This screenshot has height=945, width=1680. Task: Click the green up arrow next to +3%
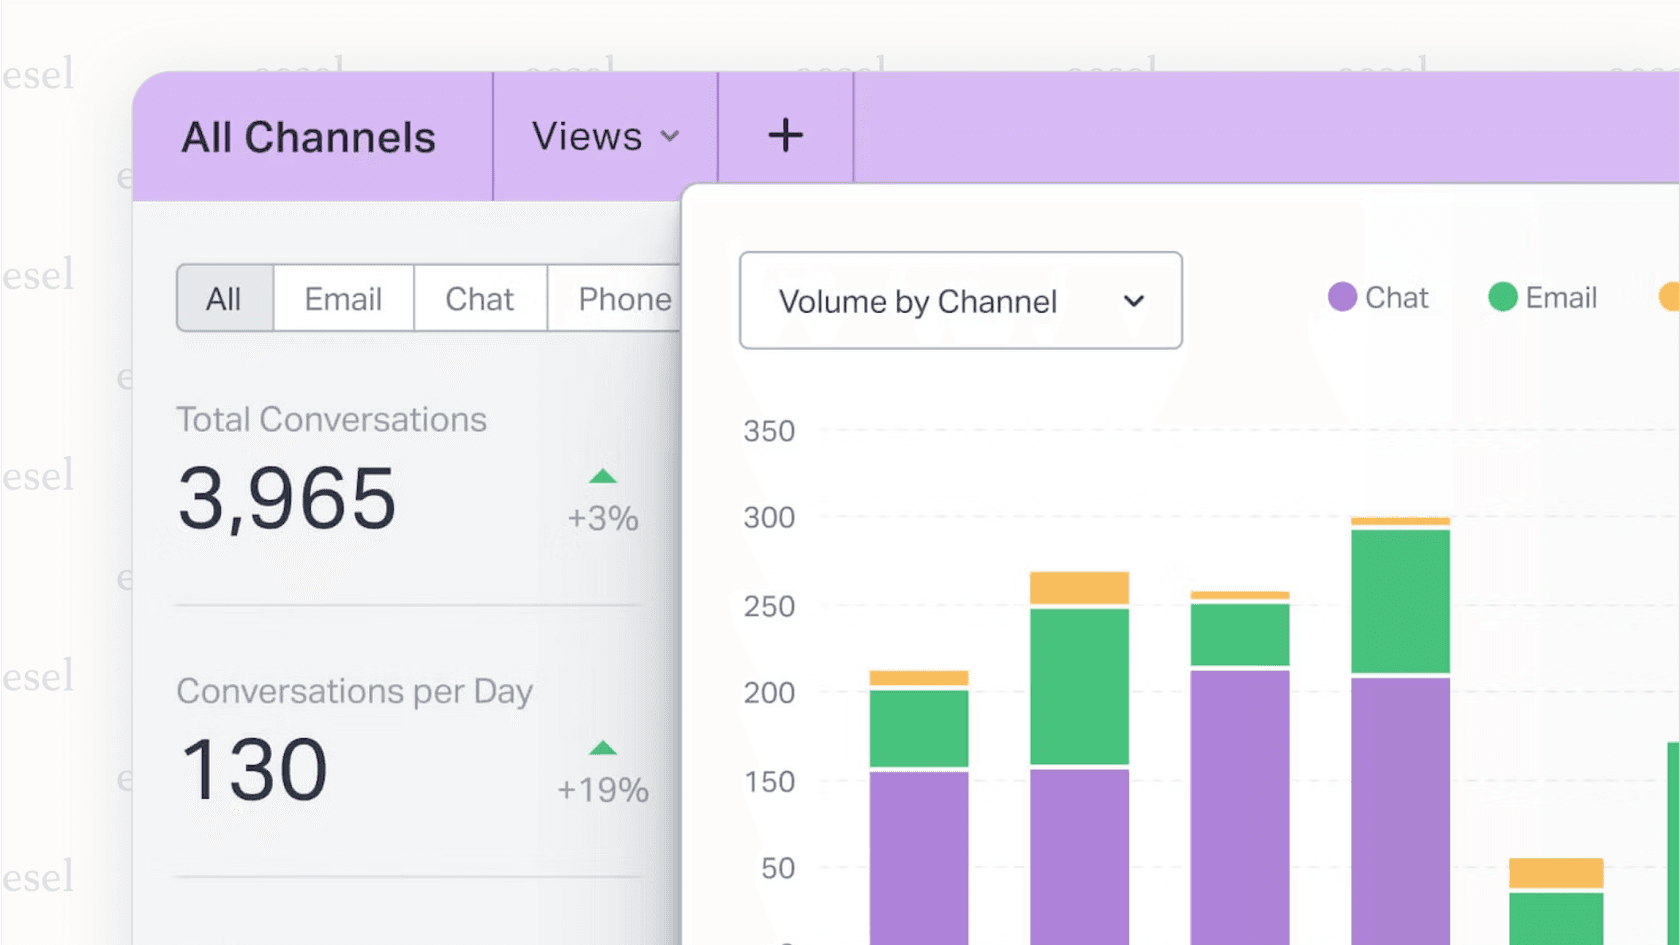[602, 476]
